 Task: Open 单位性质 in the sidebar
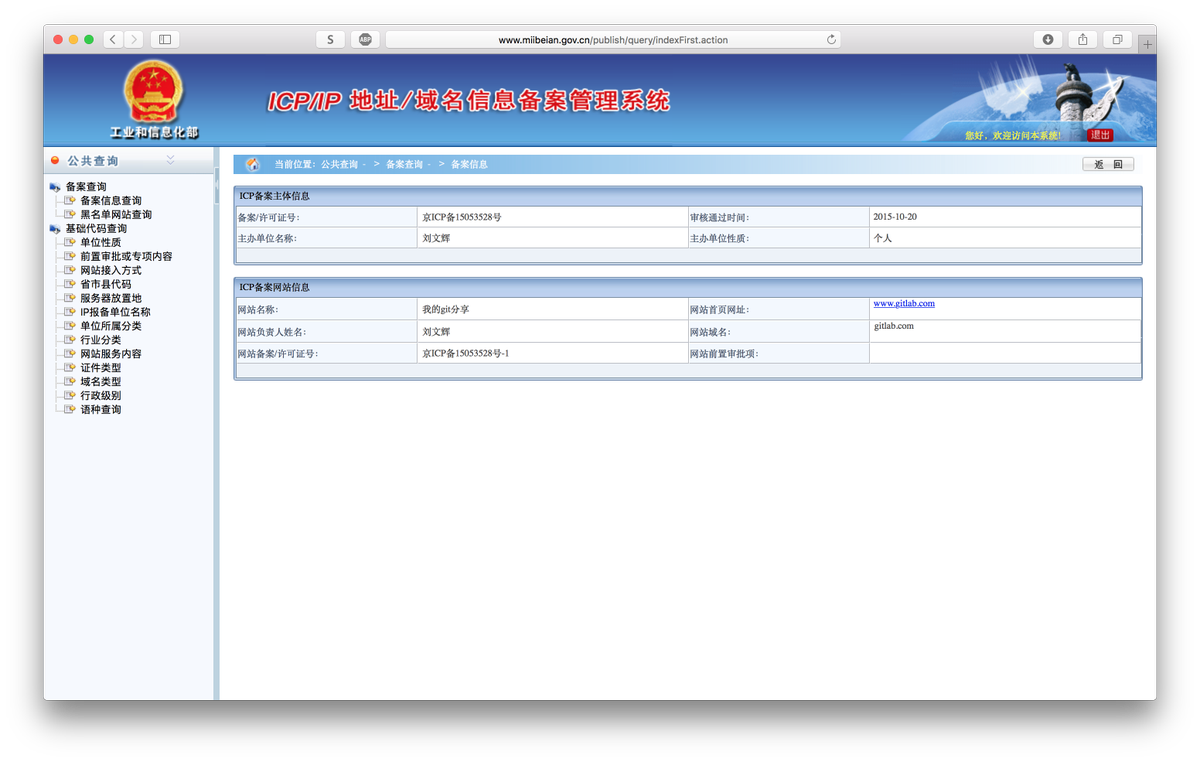101,243
